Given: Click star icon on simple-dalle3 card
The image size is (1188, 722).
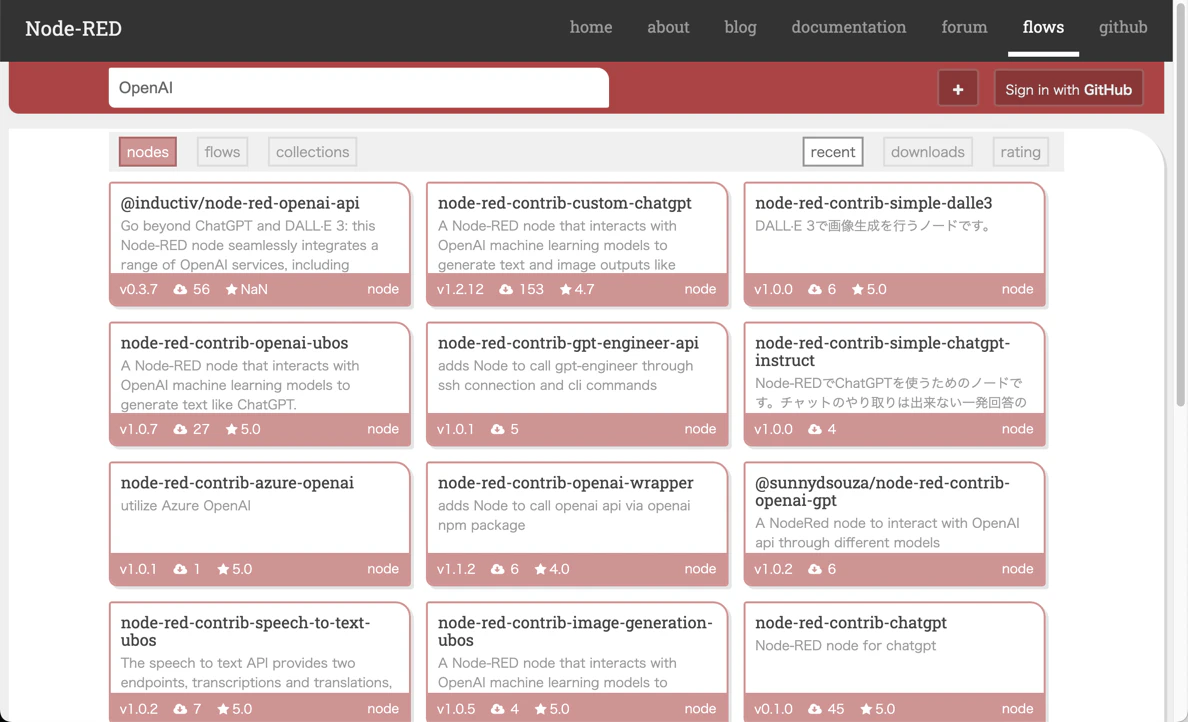Looking at the screenshot, I should 858,289.
